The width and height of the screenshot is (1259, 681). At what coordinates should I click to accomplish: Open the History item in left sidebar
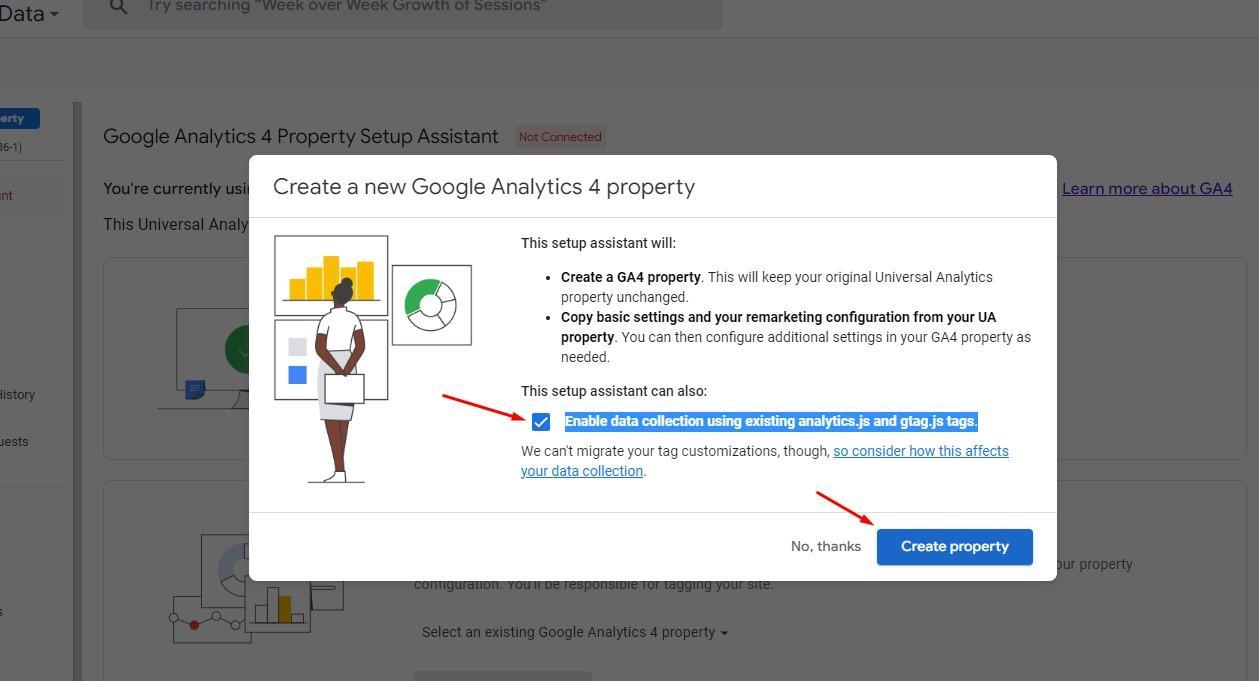(18, 395)
